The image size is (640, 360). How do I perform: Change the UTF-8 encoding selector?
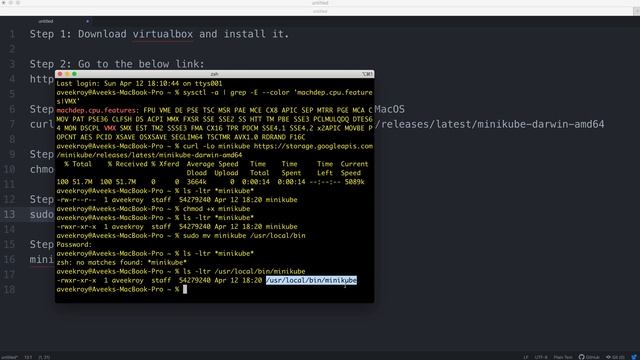[541, 357]
